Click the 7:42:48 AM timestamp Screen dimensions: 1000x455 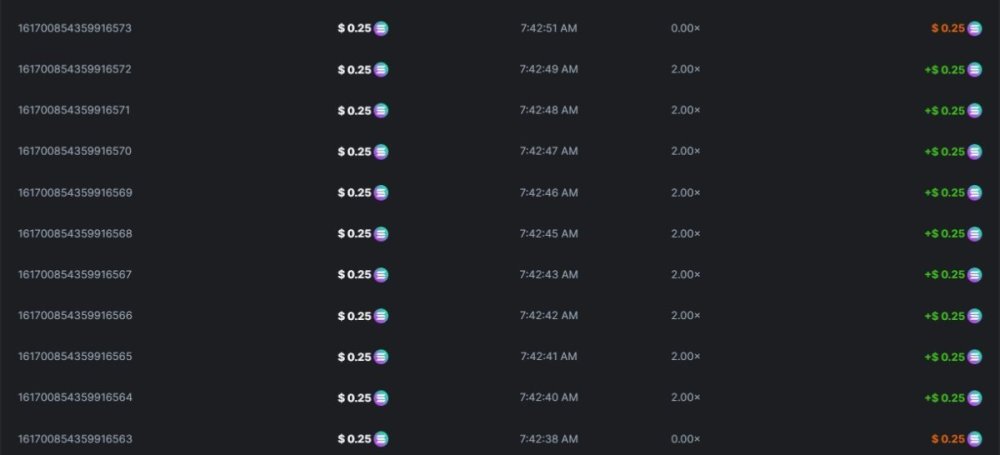(549, 110)
